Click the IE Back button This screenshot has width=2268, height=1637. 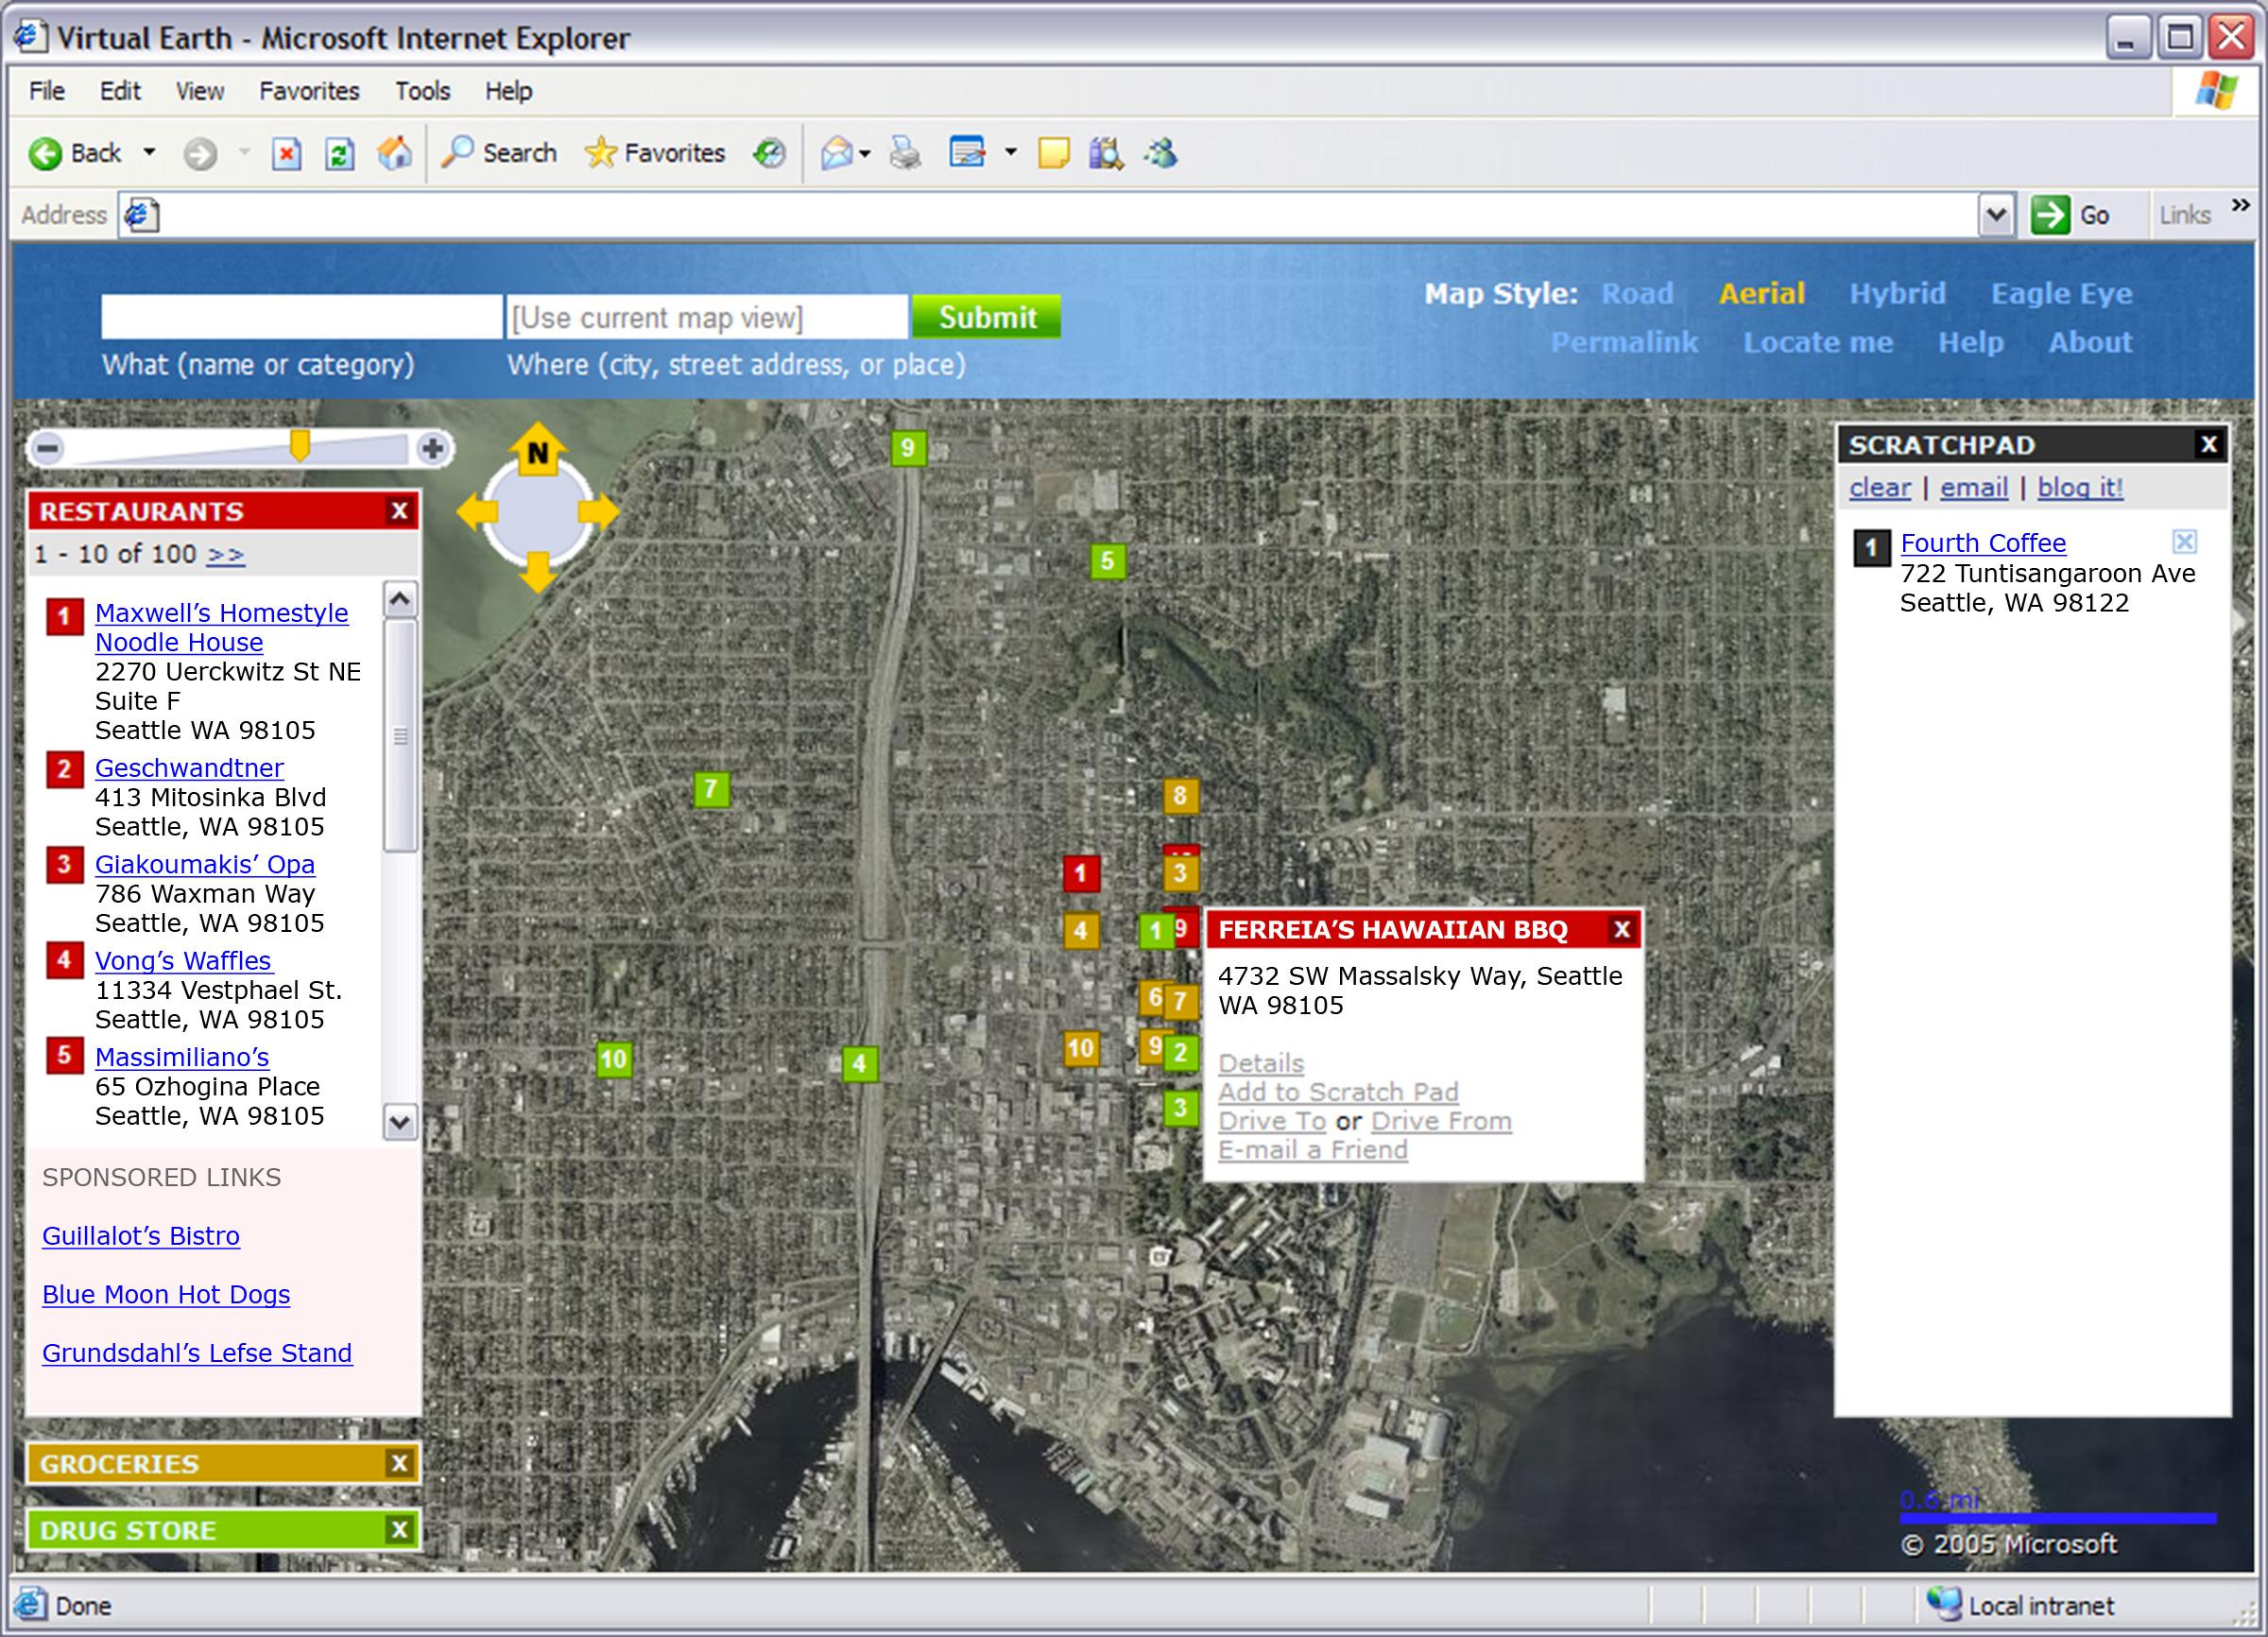coord(76,153)
